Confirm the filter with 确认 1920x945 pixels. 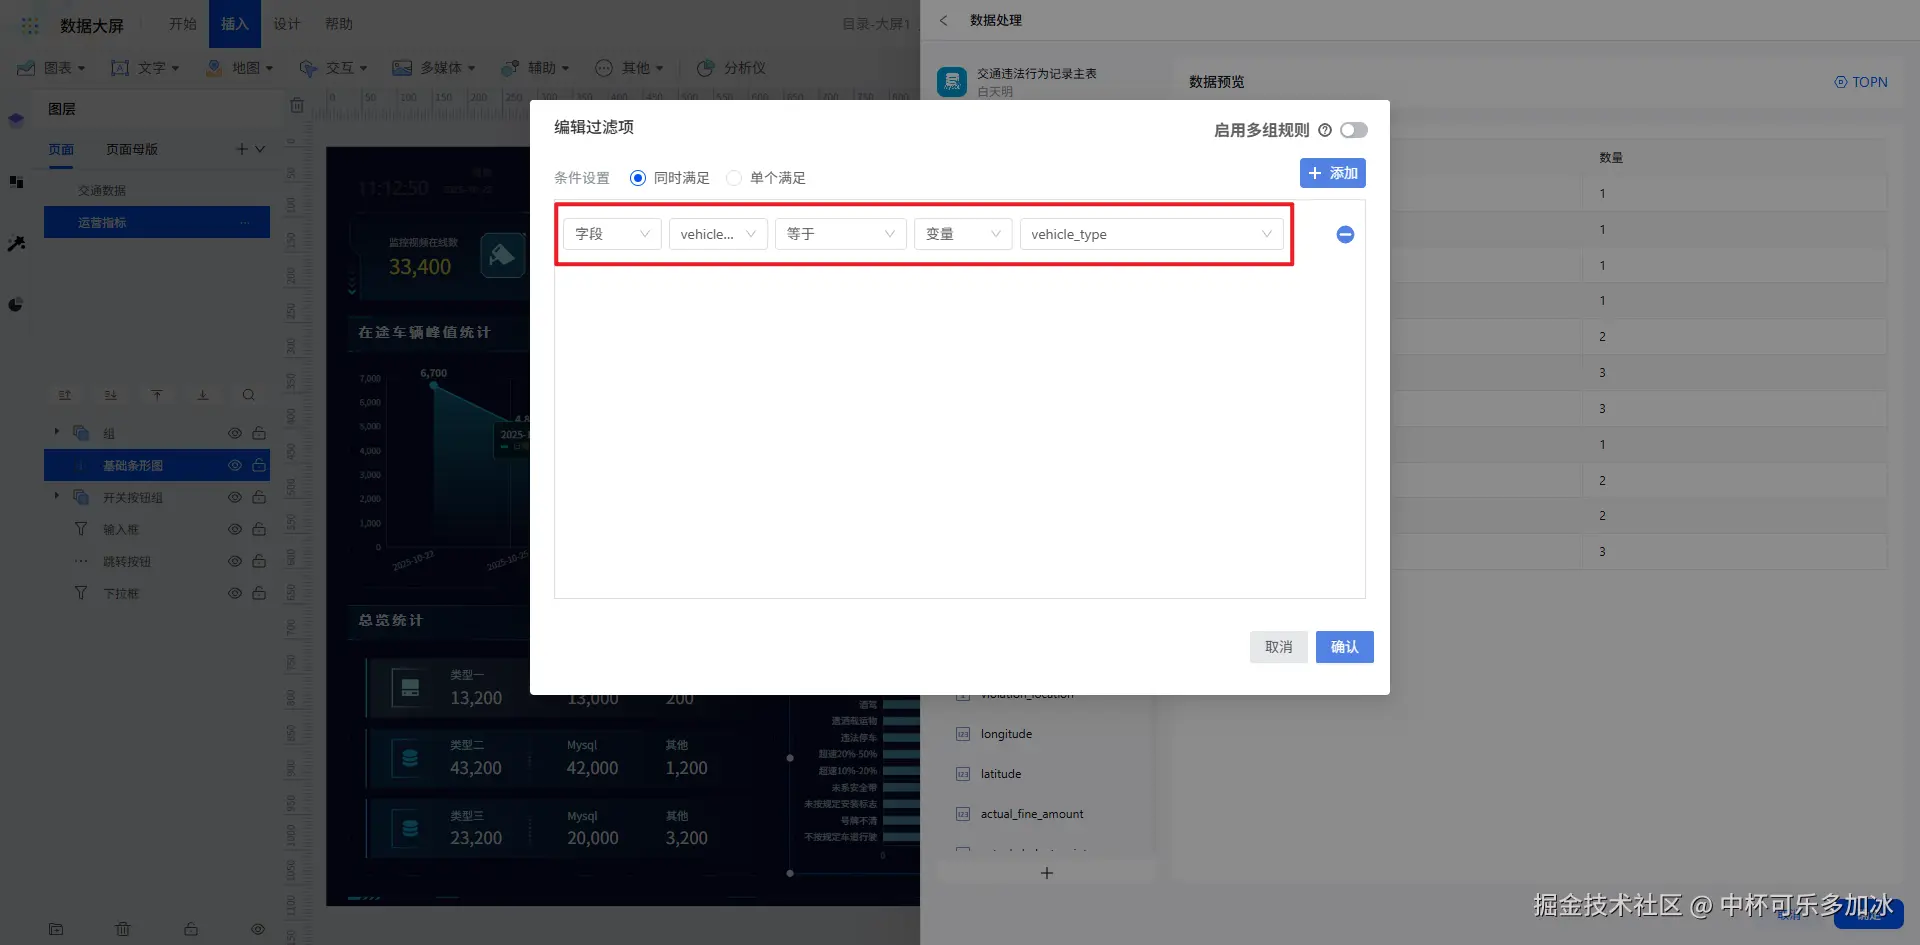point(1345,647)
